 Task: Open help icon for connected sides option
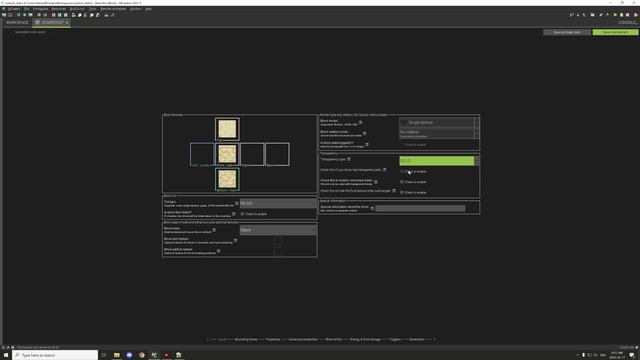click(376, 182)
